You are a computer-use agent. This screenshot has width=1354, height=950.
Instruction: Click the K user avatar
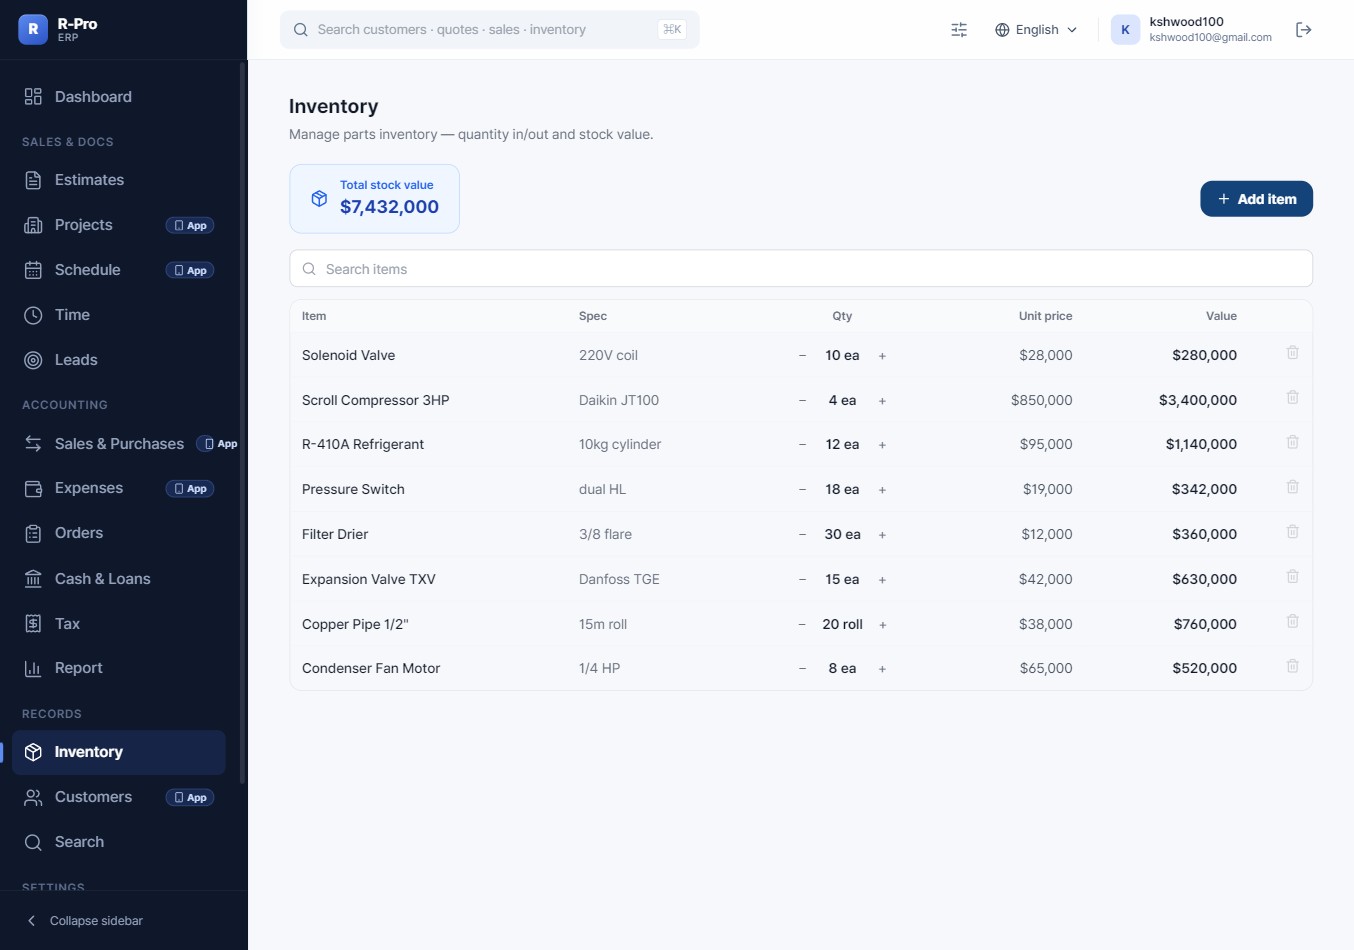click(x=1125, y=30)
